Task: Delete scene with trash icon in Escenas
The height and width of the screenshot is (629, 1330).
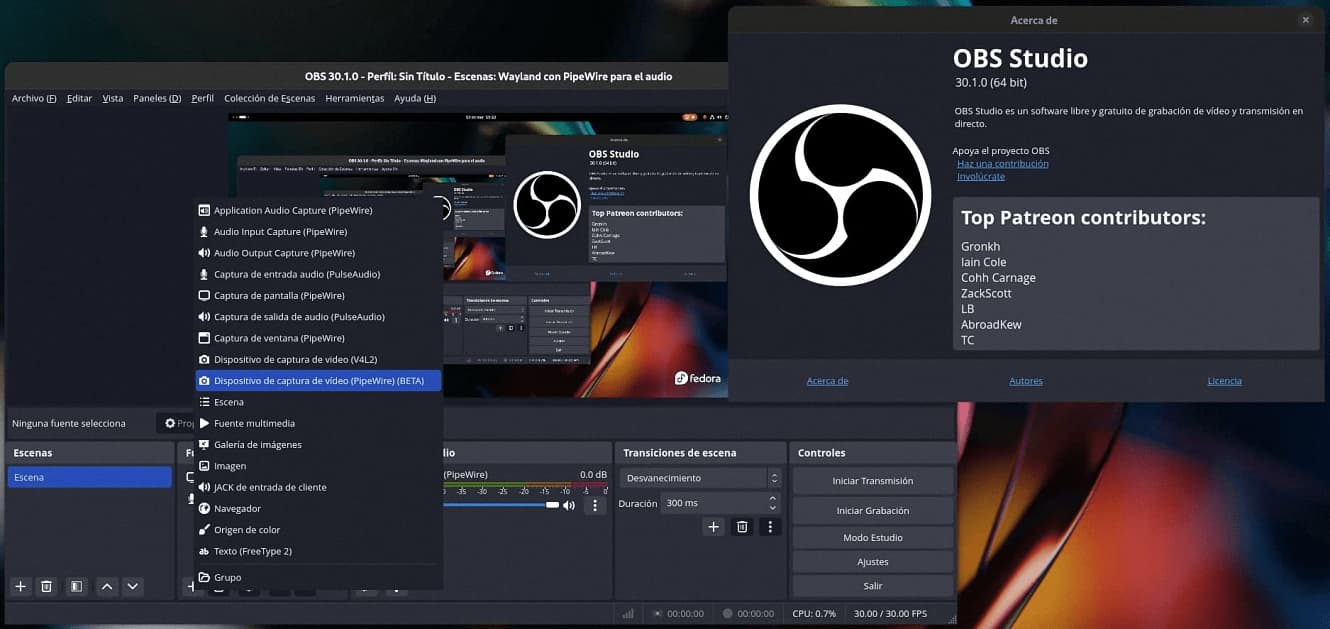Action: coord(46,586)
